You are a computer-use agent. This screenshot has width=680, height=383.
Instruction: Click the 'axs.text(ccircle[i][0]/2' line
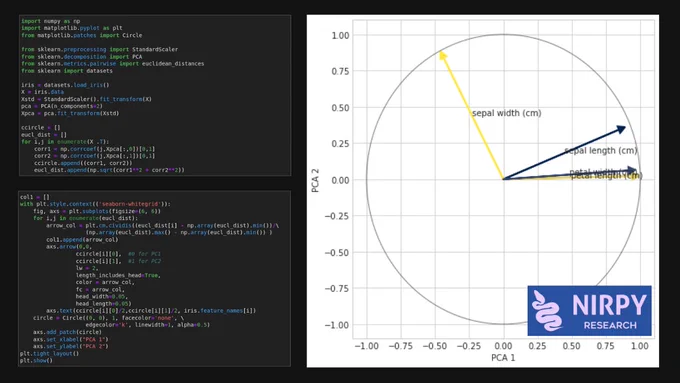click(151, 311)
